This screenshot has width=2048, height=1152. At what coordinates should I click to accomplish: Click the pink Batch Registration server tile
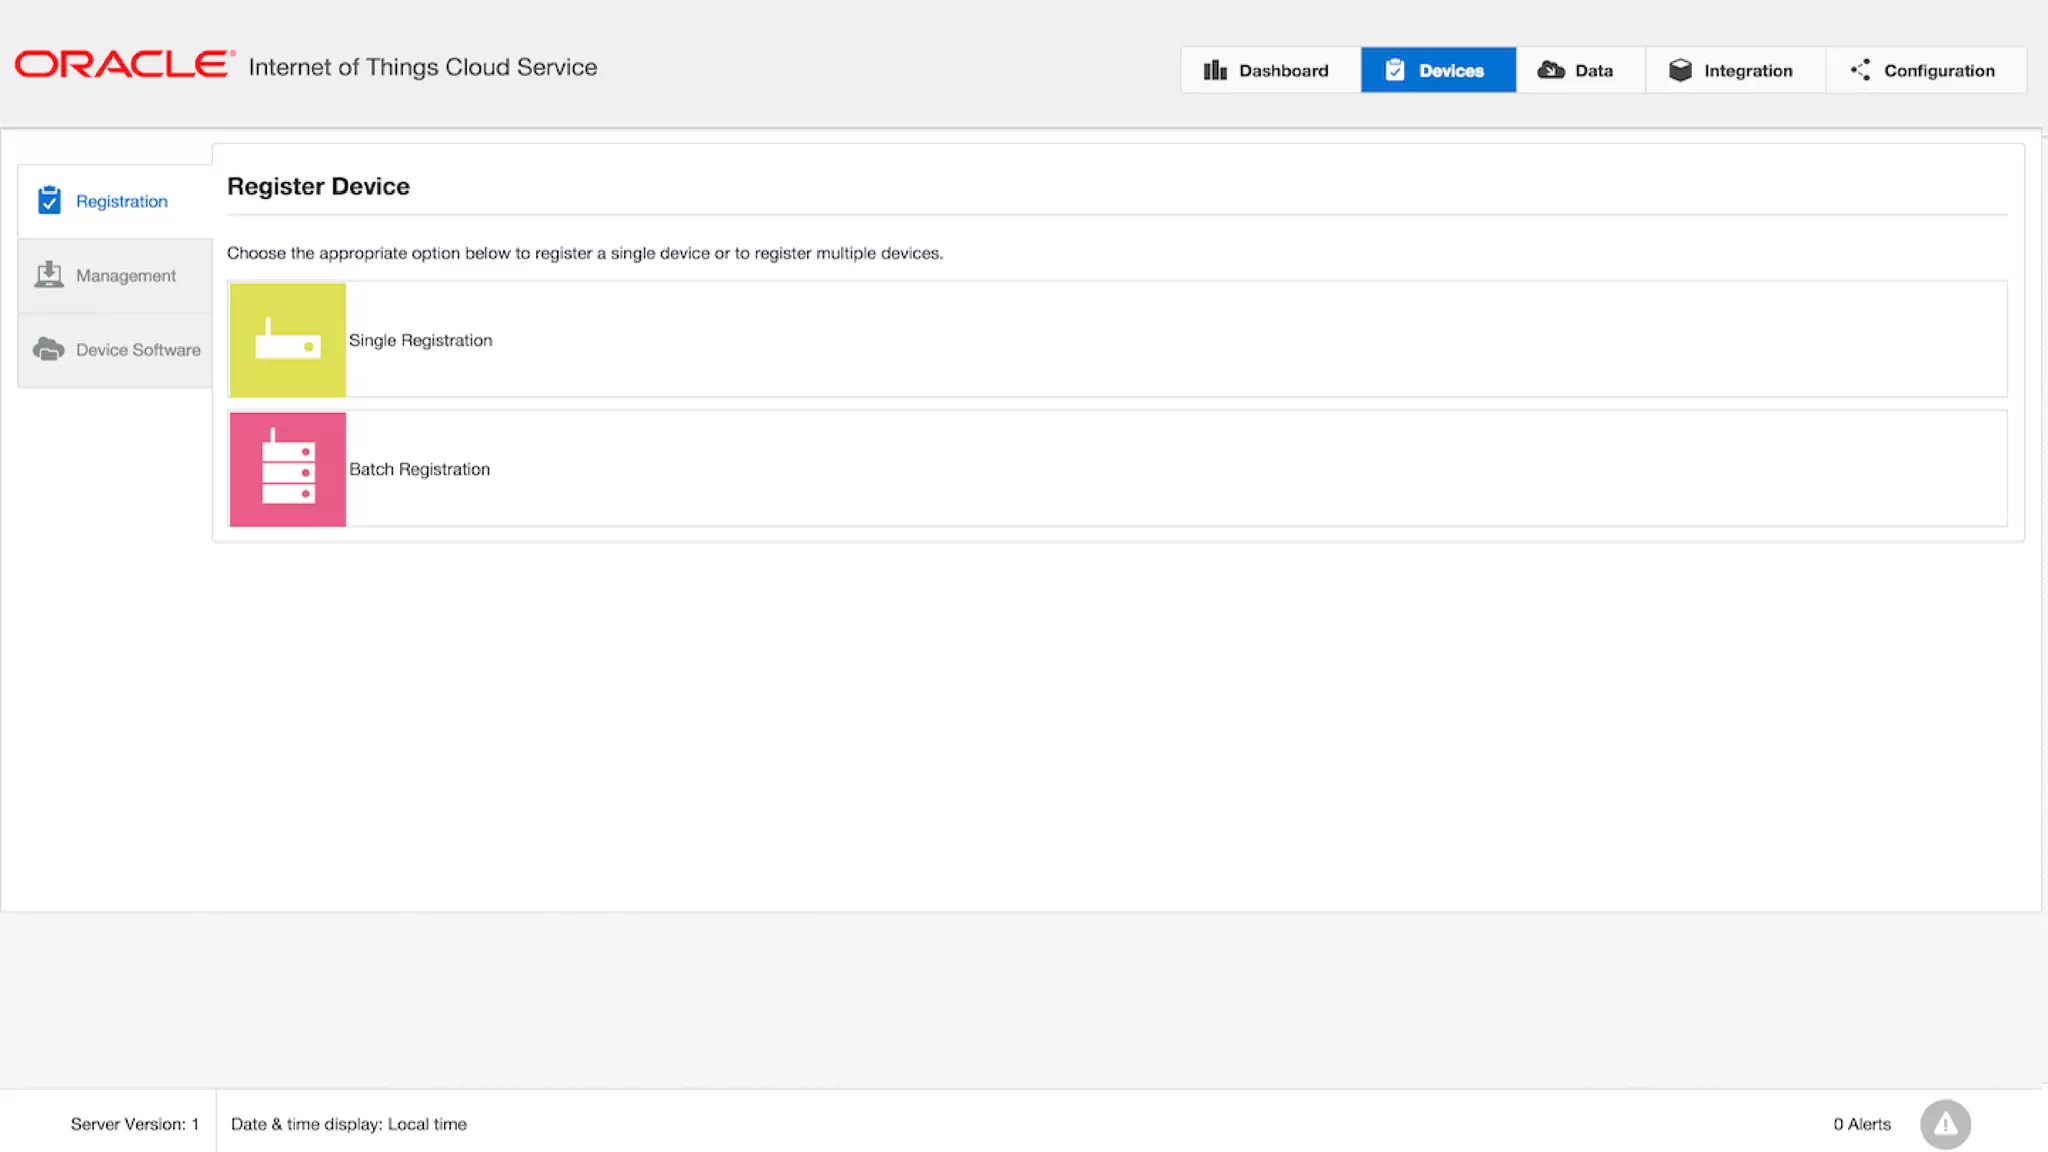[x=288, y=469]
